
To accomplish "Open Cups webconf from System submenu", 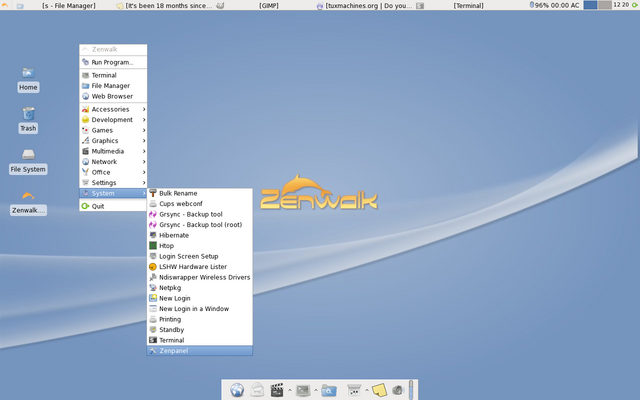I will [200, 204].
